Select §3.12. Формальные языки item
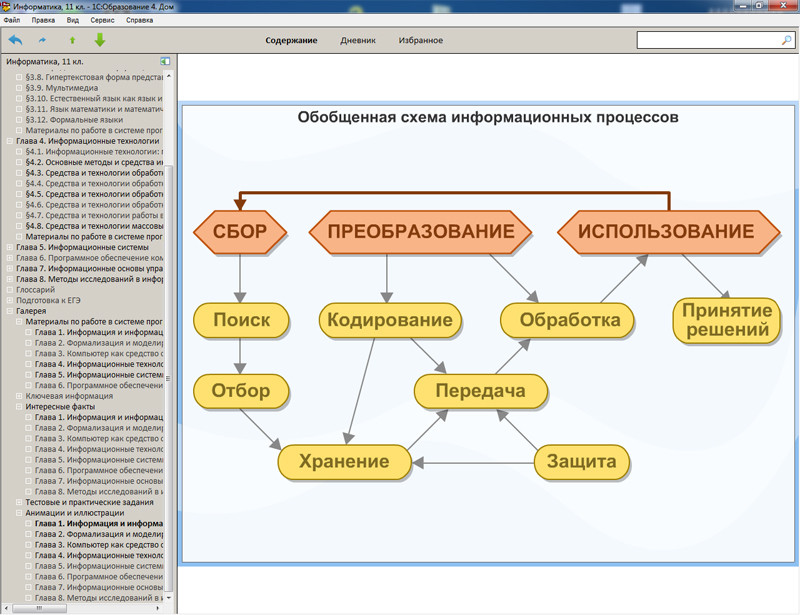 tap(74, 120)
